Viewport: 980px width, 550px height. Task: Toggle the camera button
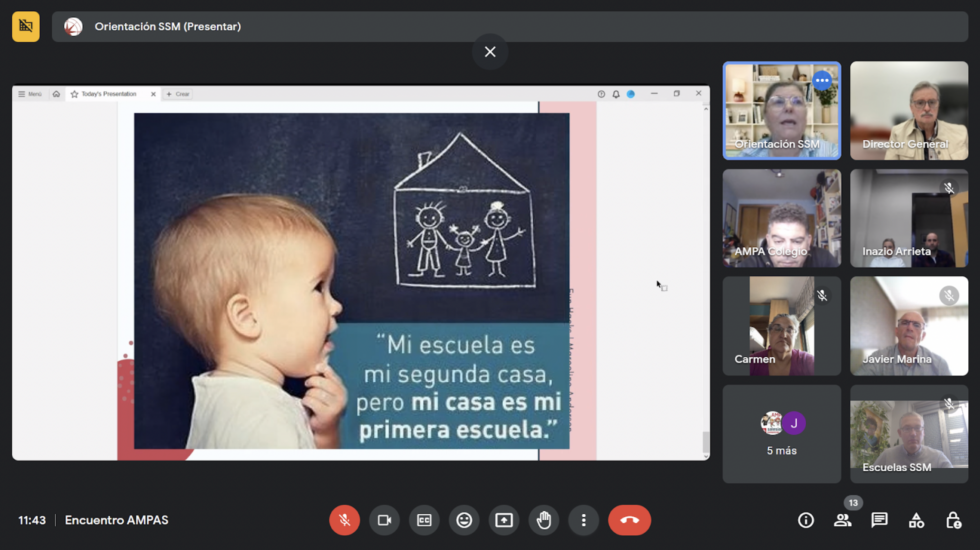point(383,520)
